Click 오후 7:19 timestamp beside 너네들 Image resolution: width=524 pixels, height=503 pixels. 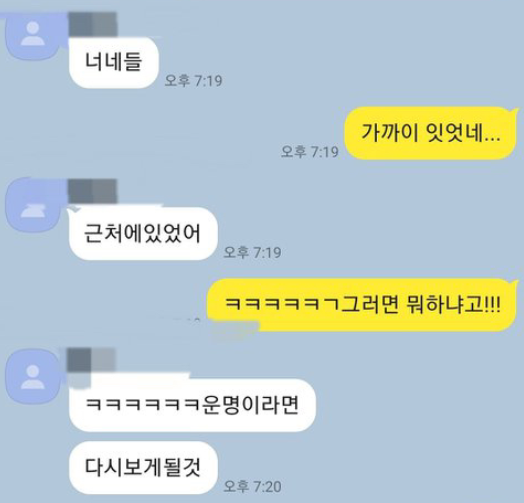(193, 81)
